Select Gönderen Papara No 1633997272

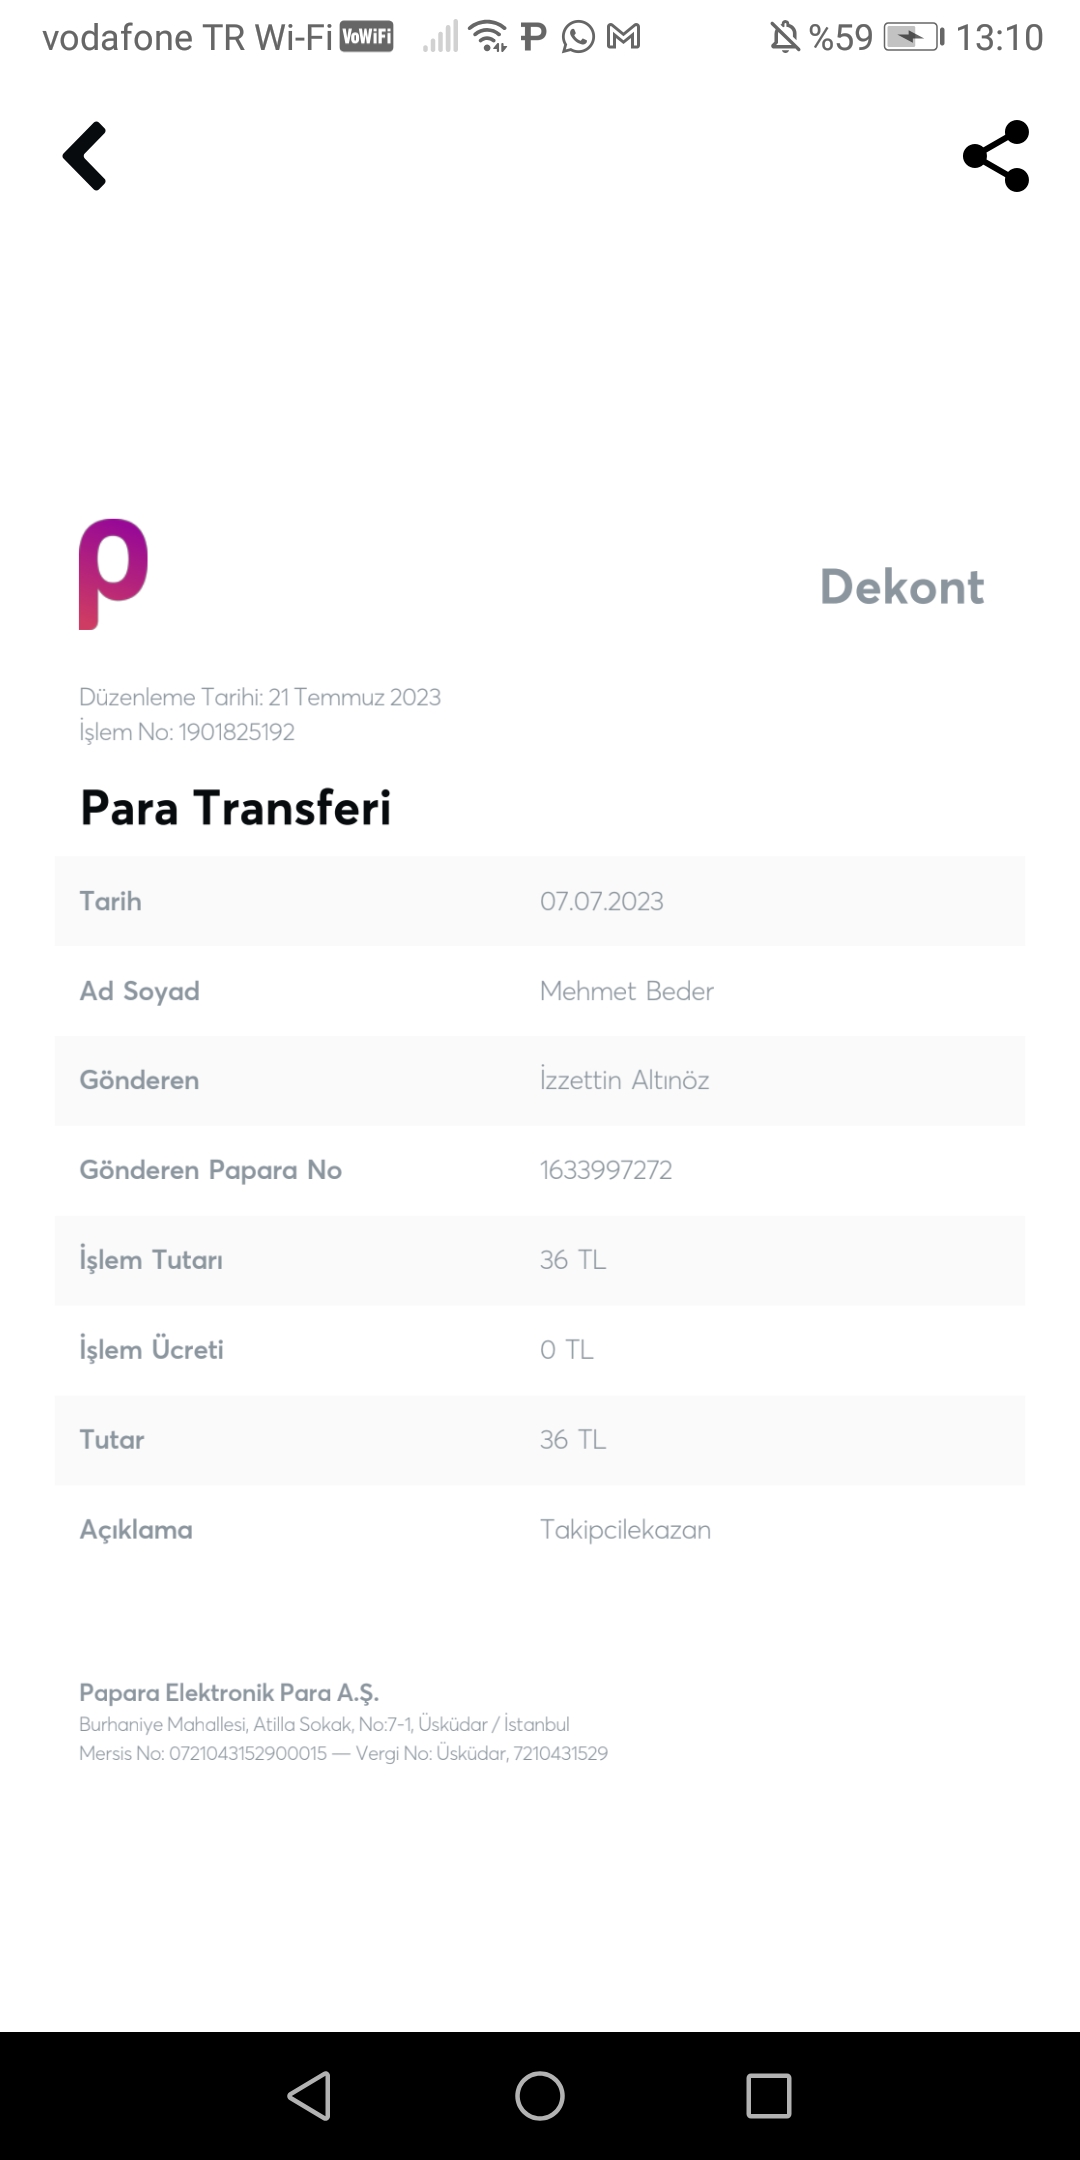click(x=606, y=1170)
